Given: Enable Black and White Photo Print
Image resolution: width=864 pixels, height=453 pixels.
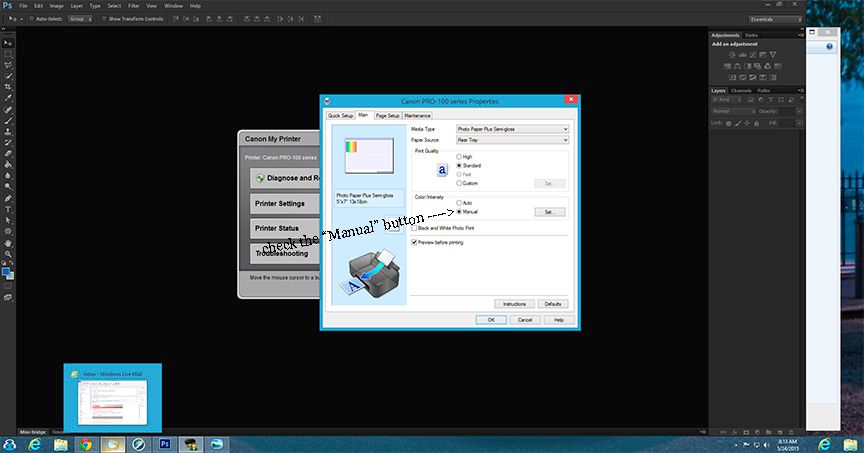Looking at the screenshot, I should [x=415, y=229].
